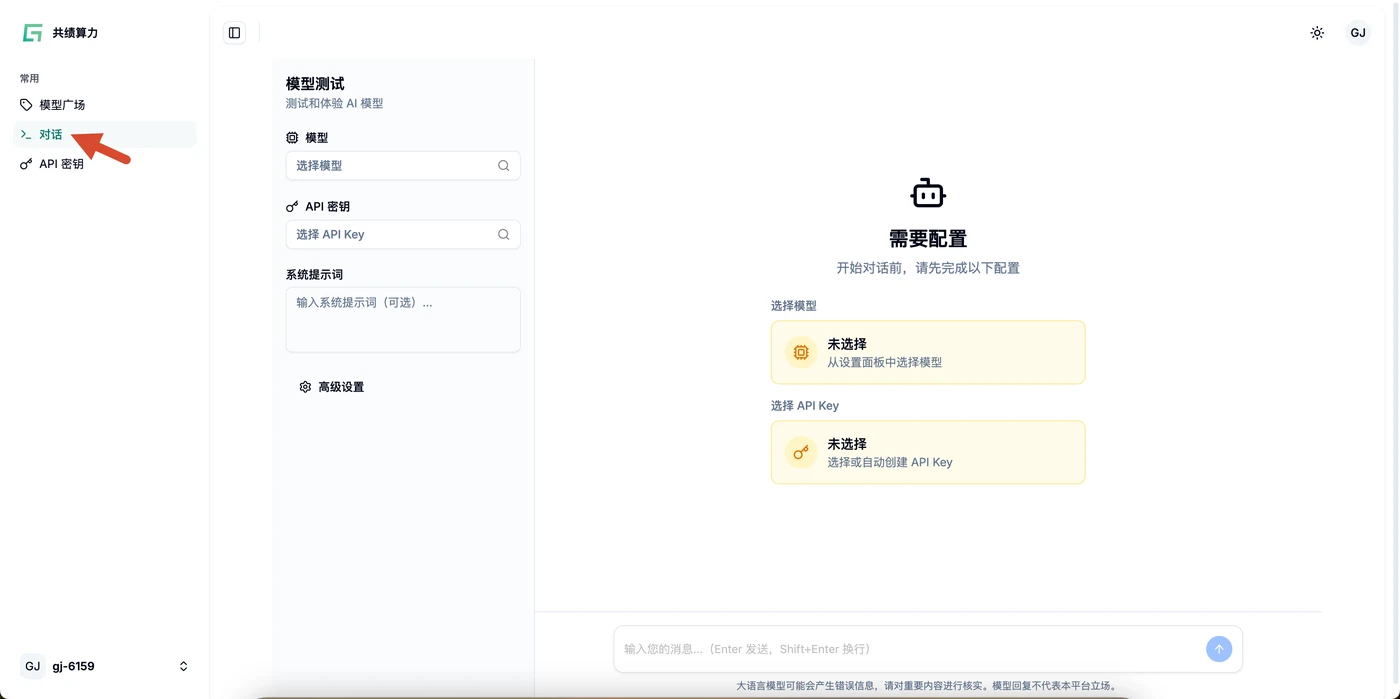Click the 测试和体验 AI 模型 subtitle
1400x699 pixels.
(x=334, y=103)
